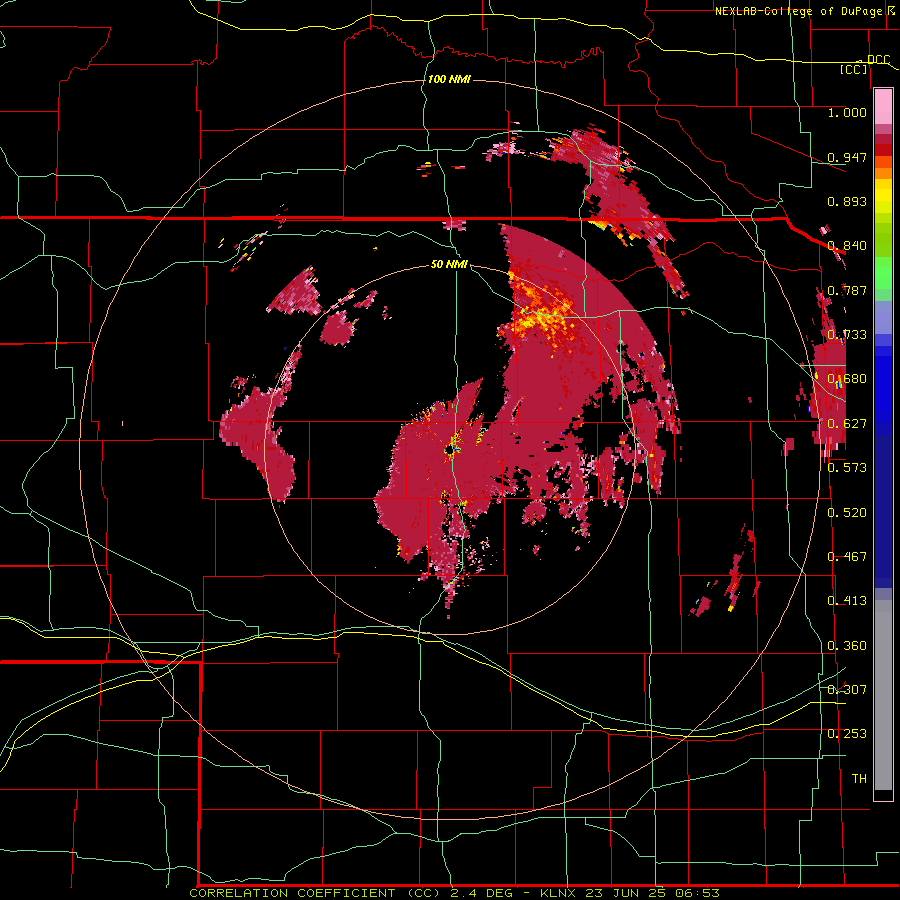Viewport: 900px width, 900px height.
Task: Click the 0.413 scale value
Action: tap(847, 601)
